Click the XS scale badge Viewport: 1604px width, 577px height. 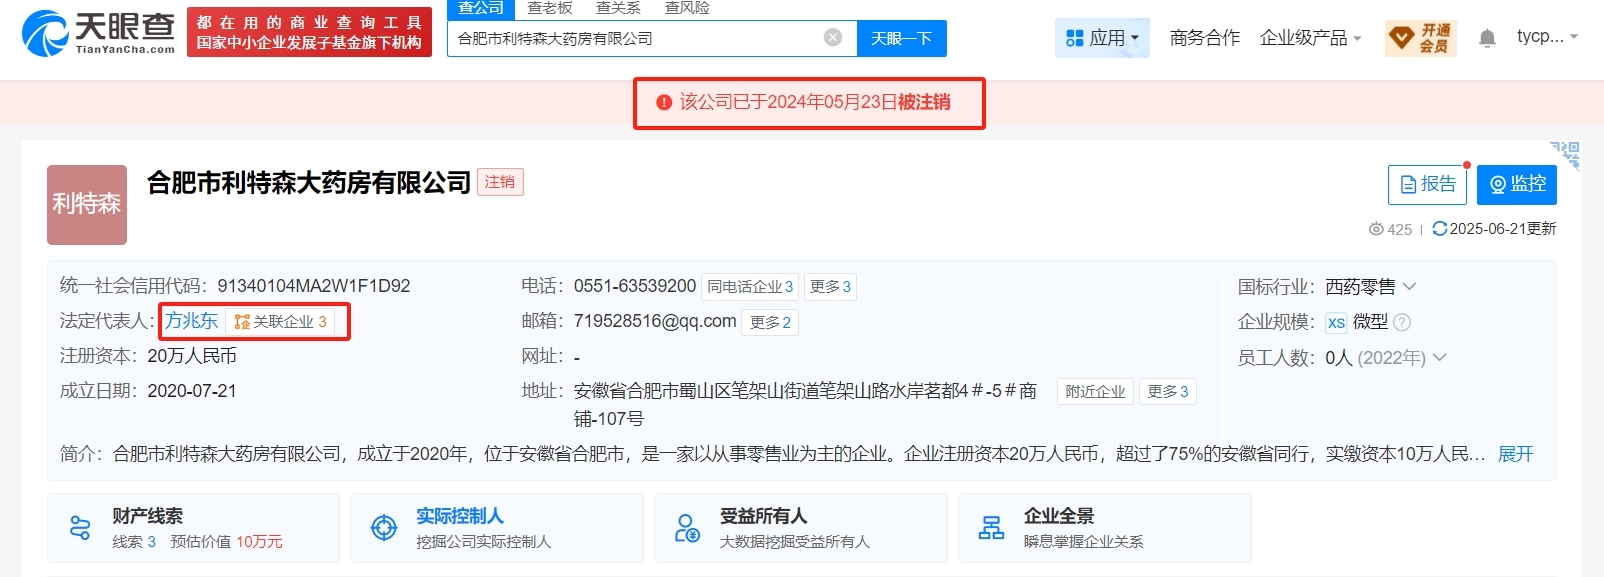click(1336, 322)
